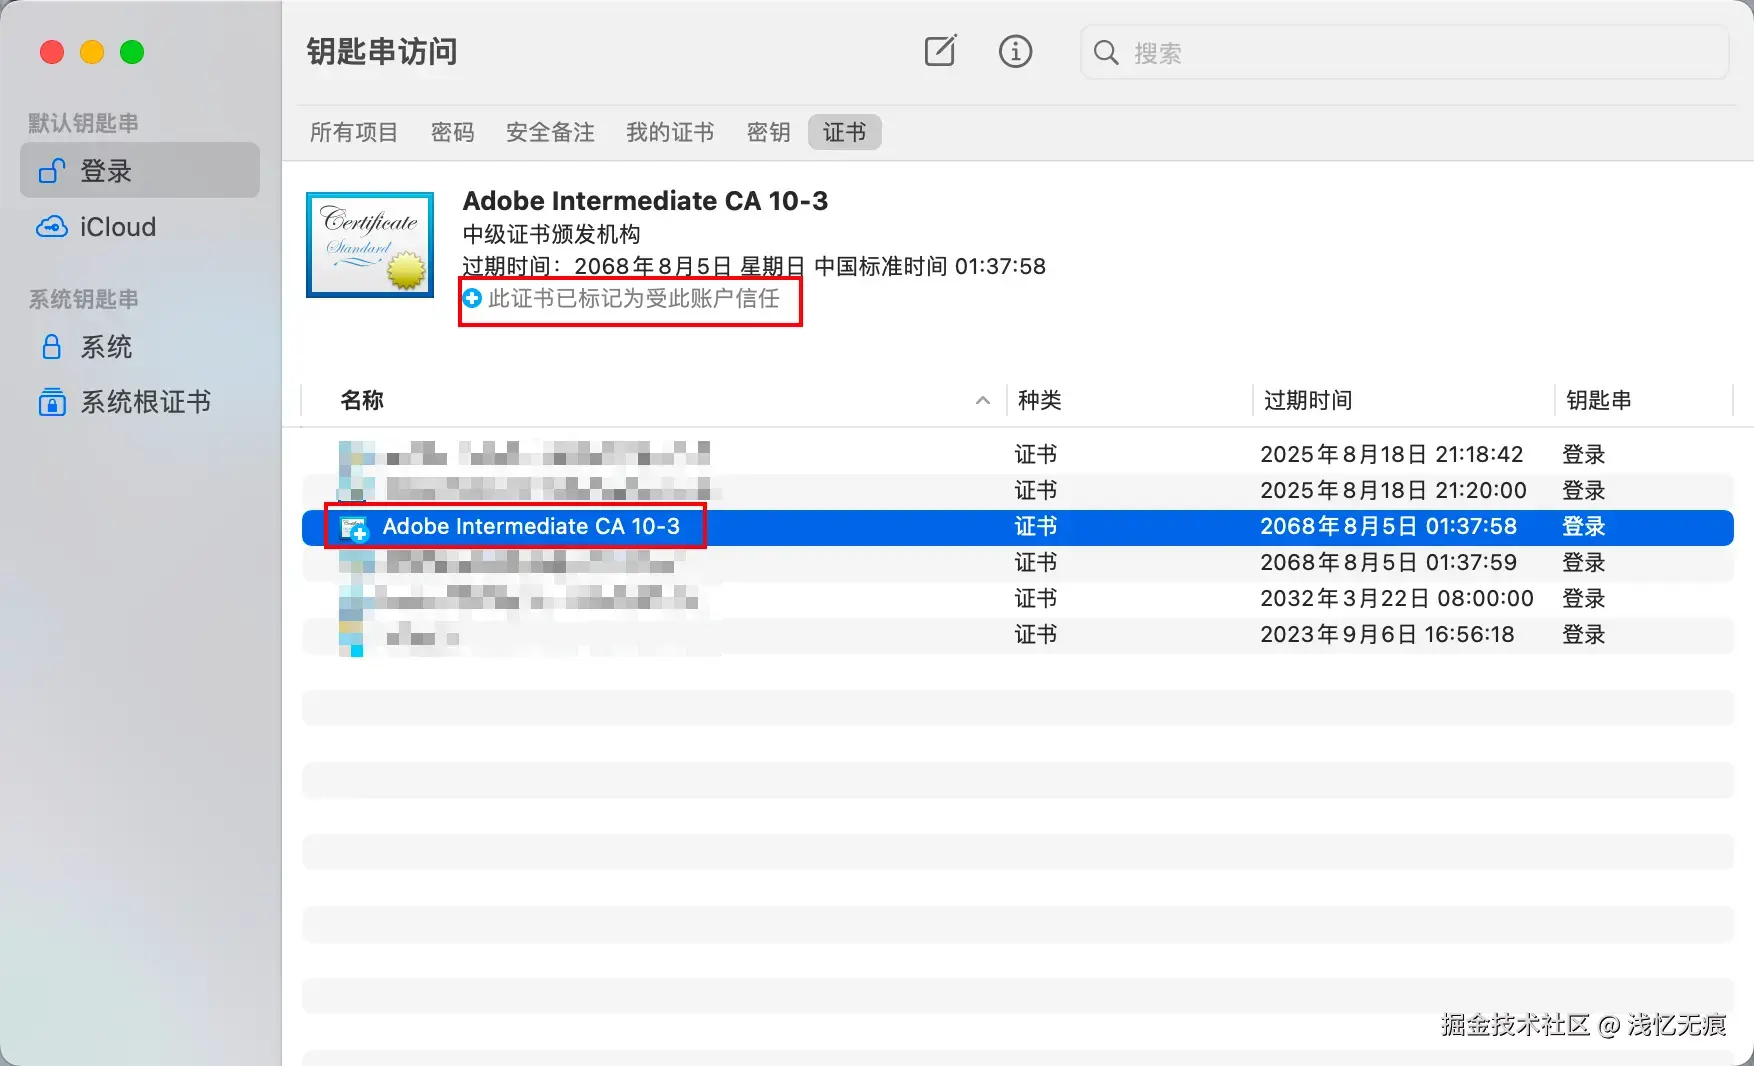The width and height of the screenshot is (1754, 1066).
Task: Click the 中级证书颁发机构 label
Action: tap(551, 235)
